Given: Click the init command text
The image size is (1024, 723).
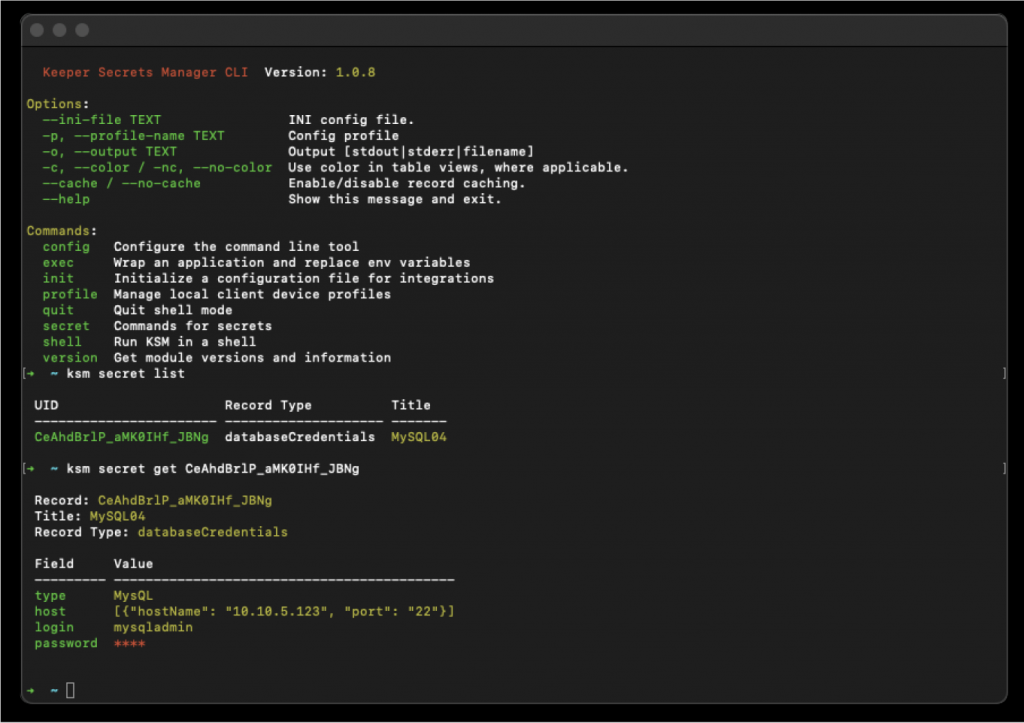Looking at the screenshot, I should click(x=57, y=278).
